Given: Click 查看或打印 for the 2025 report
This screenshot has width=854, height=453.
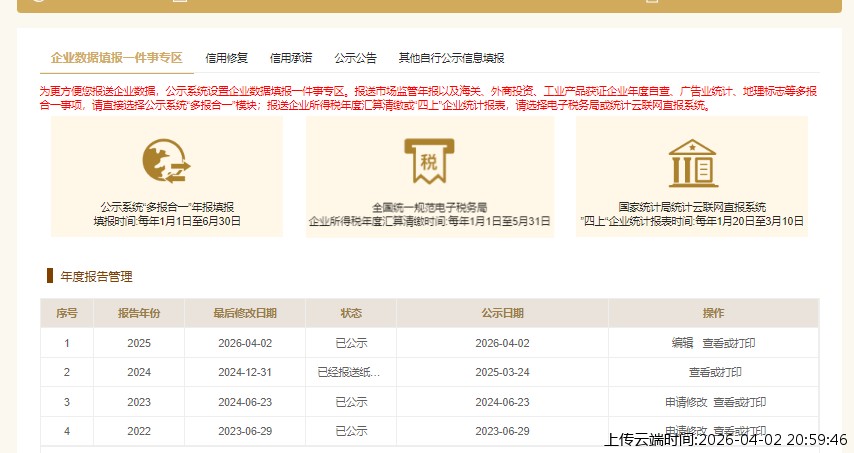Looking at the screenshot, I should (x=729, y=343).
